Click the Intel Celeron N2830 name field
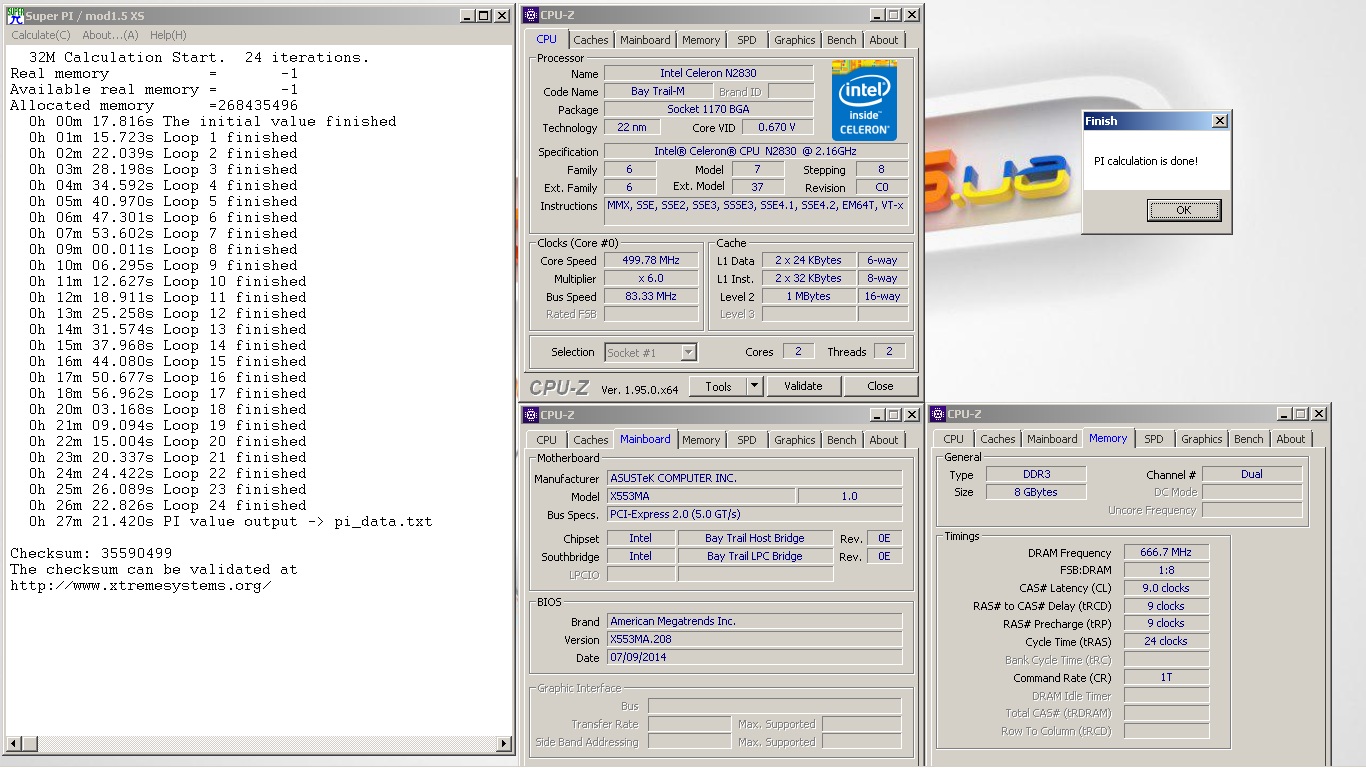 tap(708, 73)
